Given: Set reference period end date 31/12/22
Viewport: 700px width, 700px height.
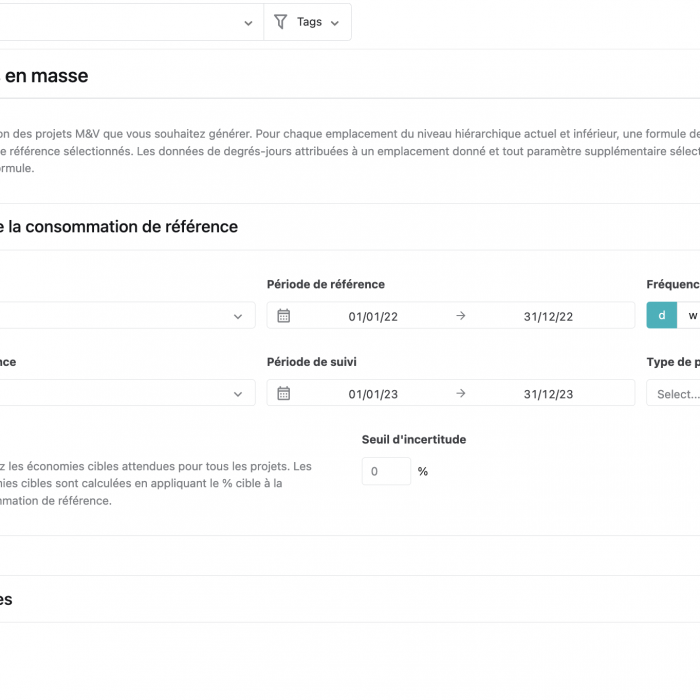Looking at the screenshot, I should (548, 317).
